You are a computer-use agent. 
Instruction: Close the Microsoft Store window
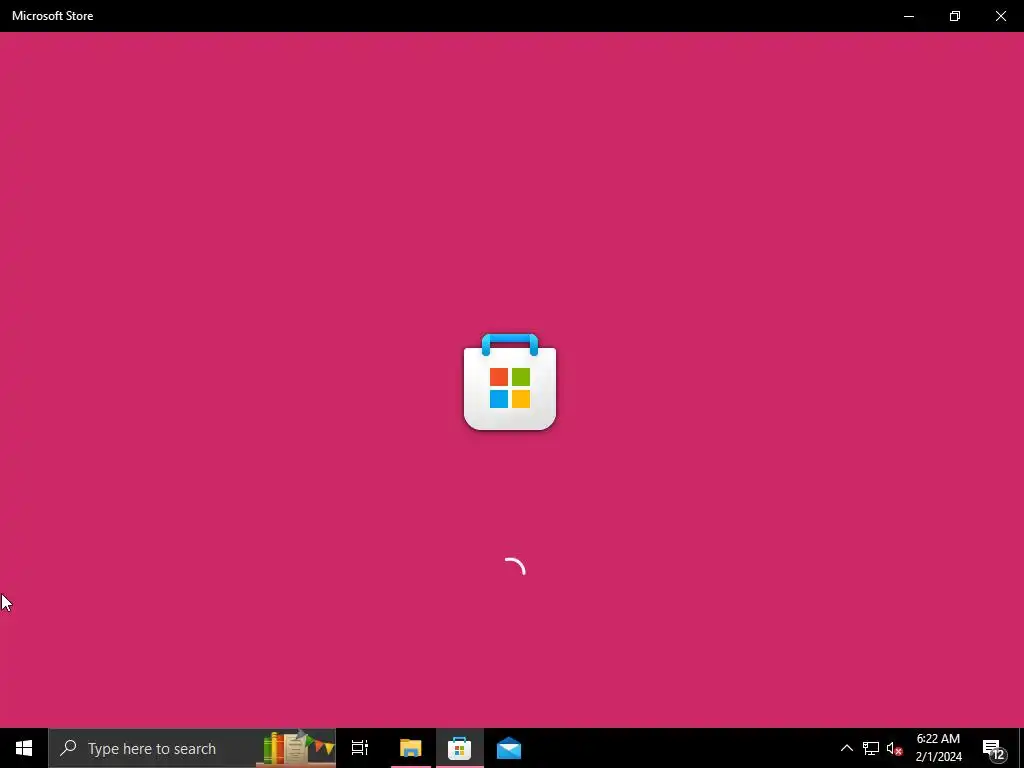tap(1000, 16)
